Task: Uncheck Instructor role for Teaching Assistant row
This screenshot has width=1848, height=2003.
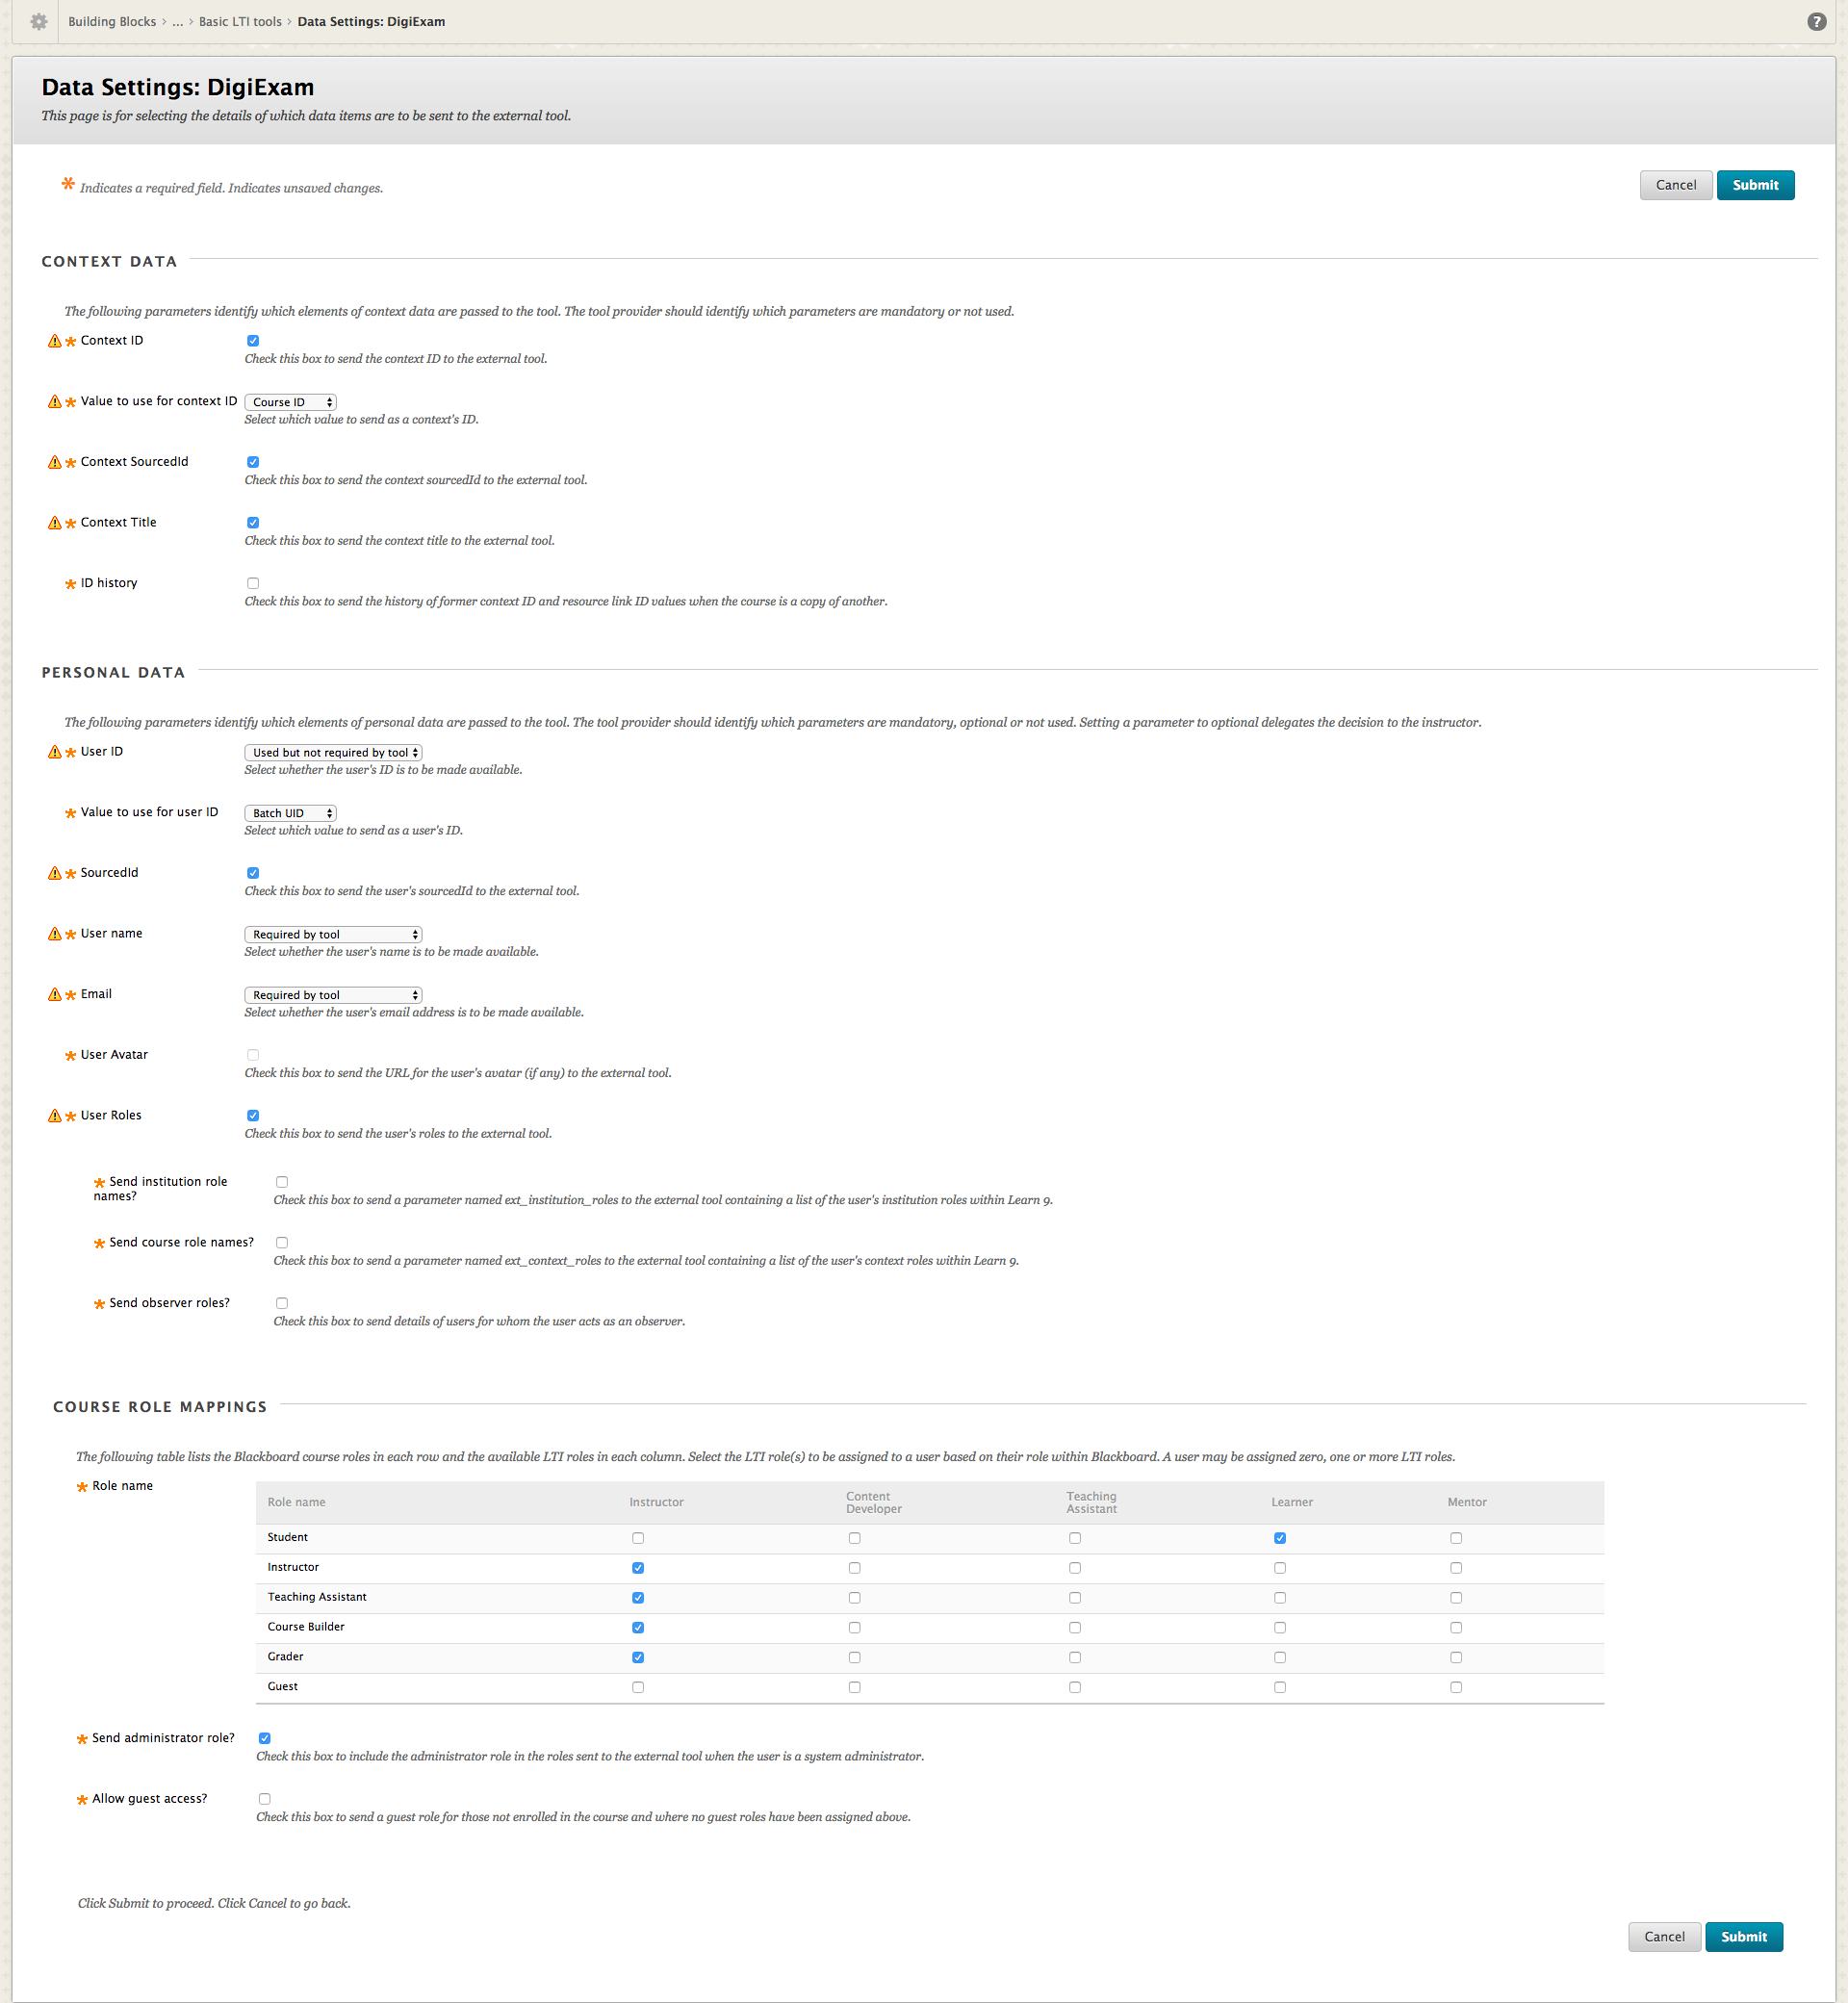Action: pos(638,1598)
